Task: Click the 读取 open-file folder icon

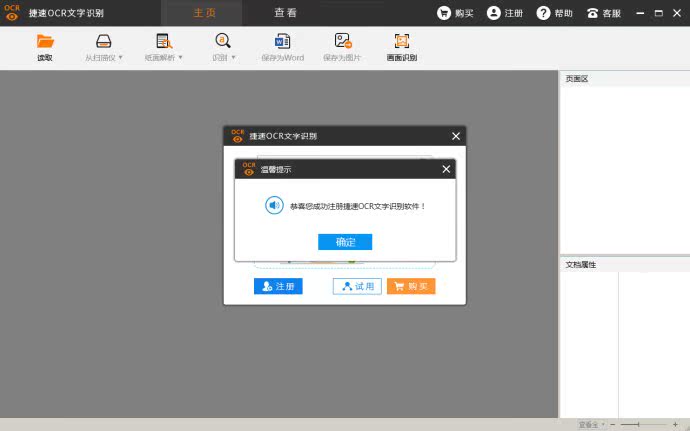Action: [45, 41]
